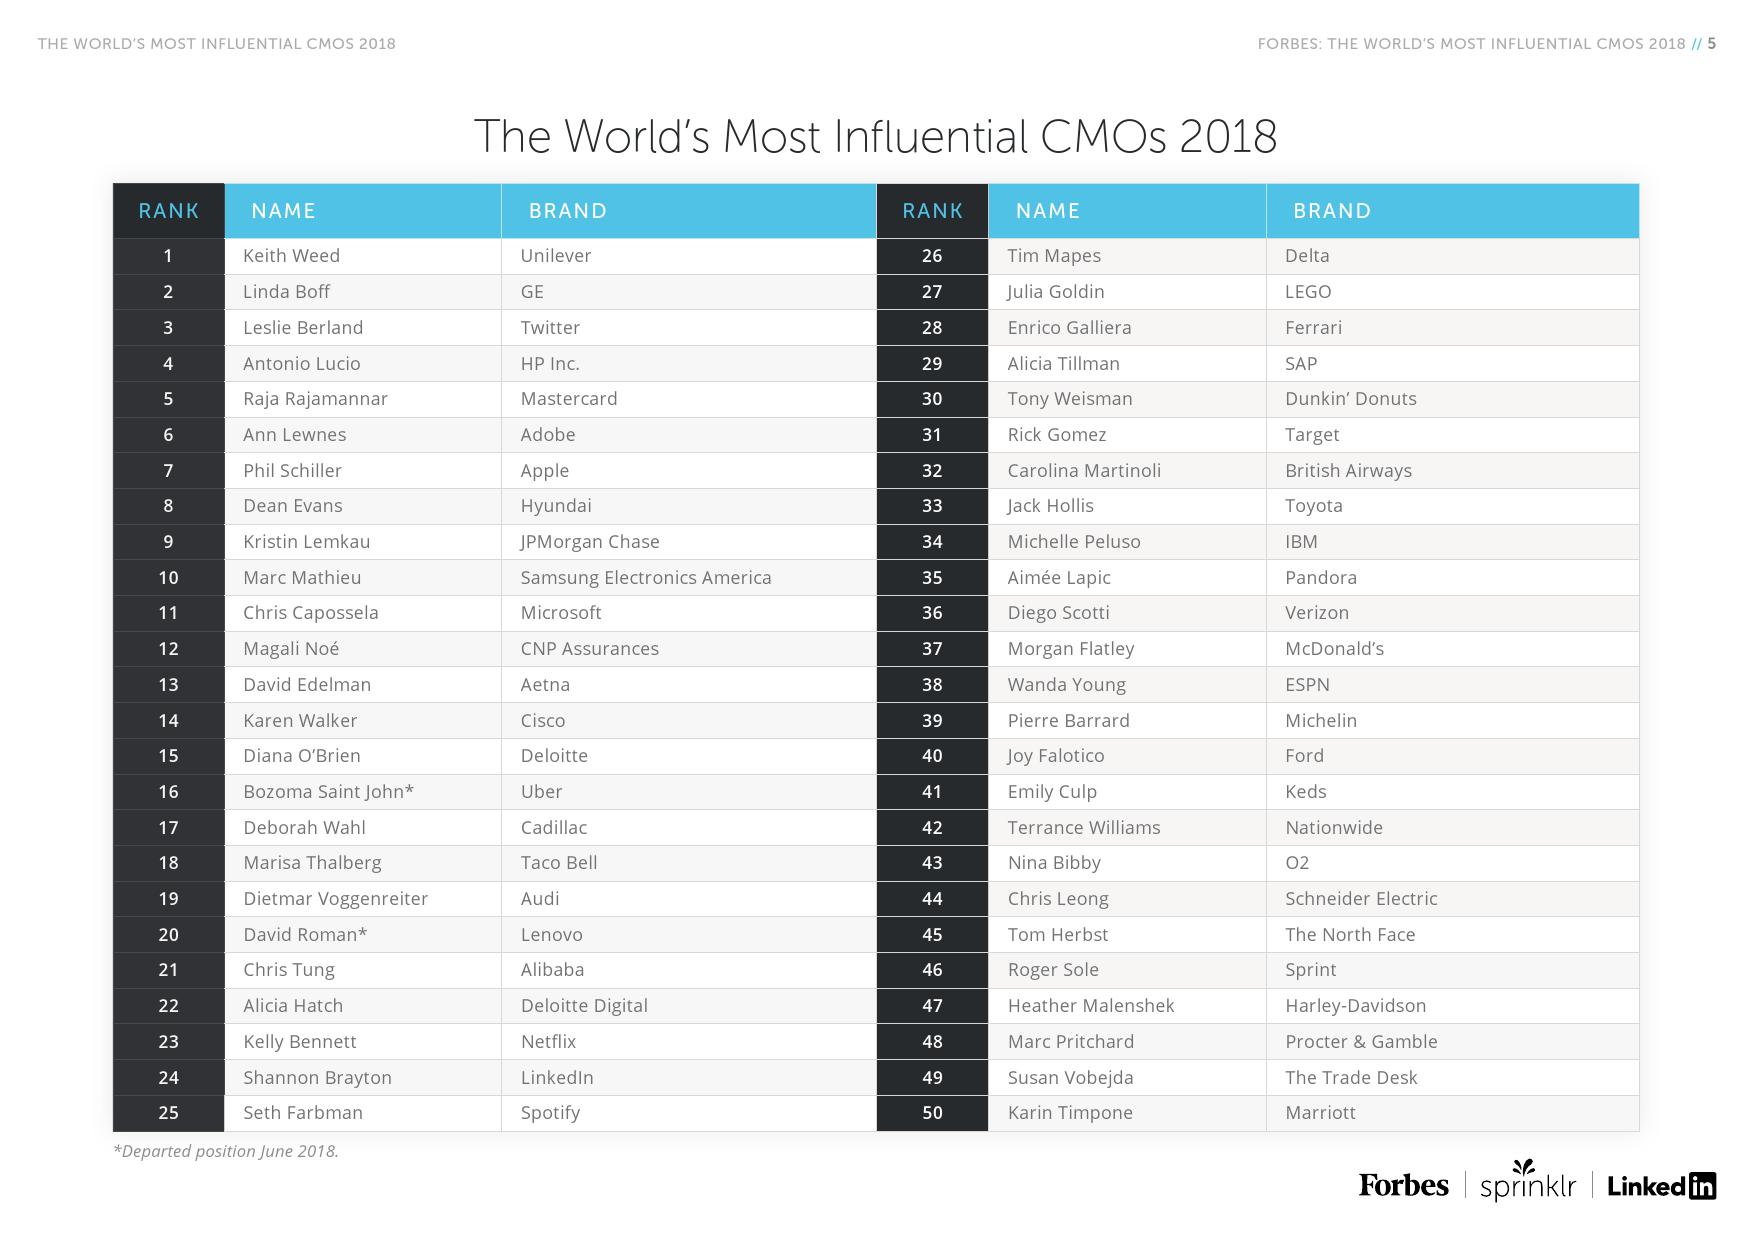This screenshot has width=1754, height=1240.
Task: Select the Samsung Electronics America cell
Action: (x=646, y=578)
